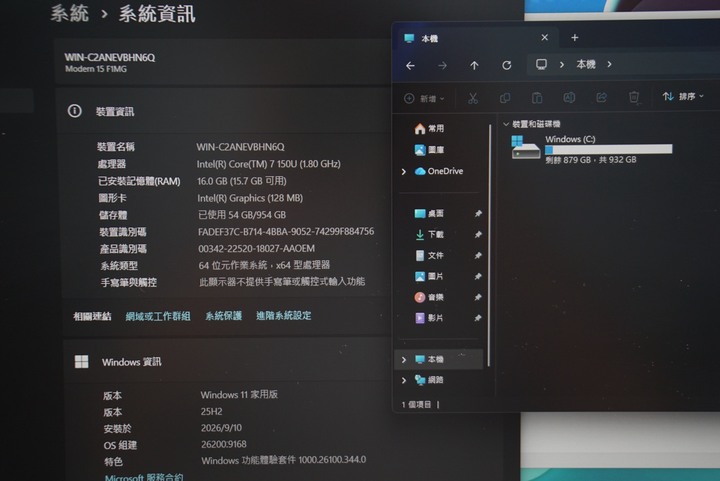Viewport: 720px width, 481px height.
Task: Open the 常用 Home item in sidebar
Action: tap(429, 129)
